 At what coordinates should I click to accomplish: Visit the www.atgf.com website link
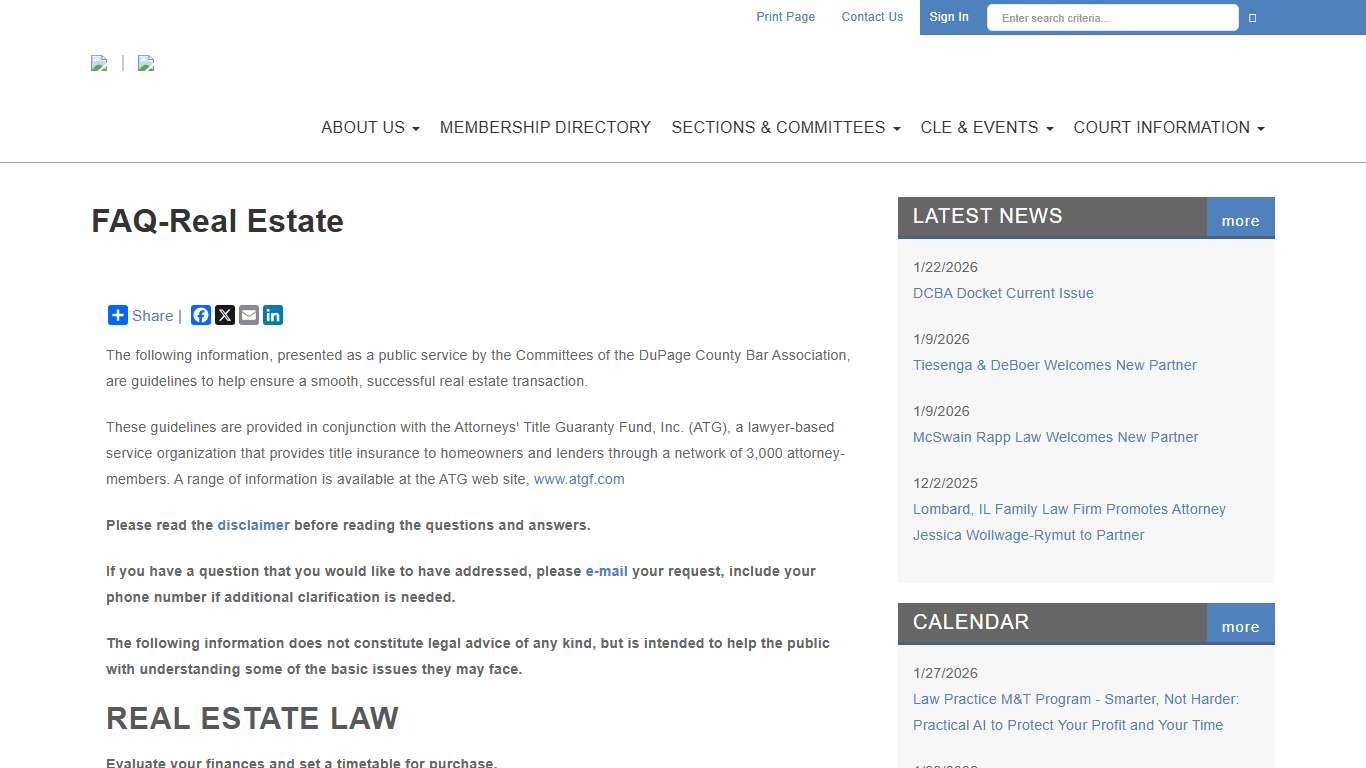pyautogui.click(x=579, y=479)
